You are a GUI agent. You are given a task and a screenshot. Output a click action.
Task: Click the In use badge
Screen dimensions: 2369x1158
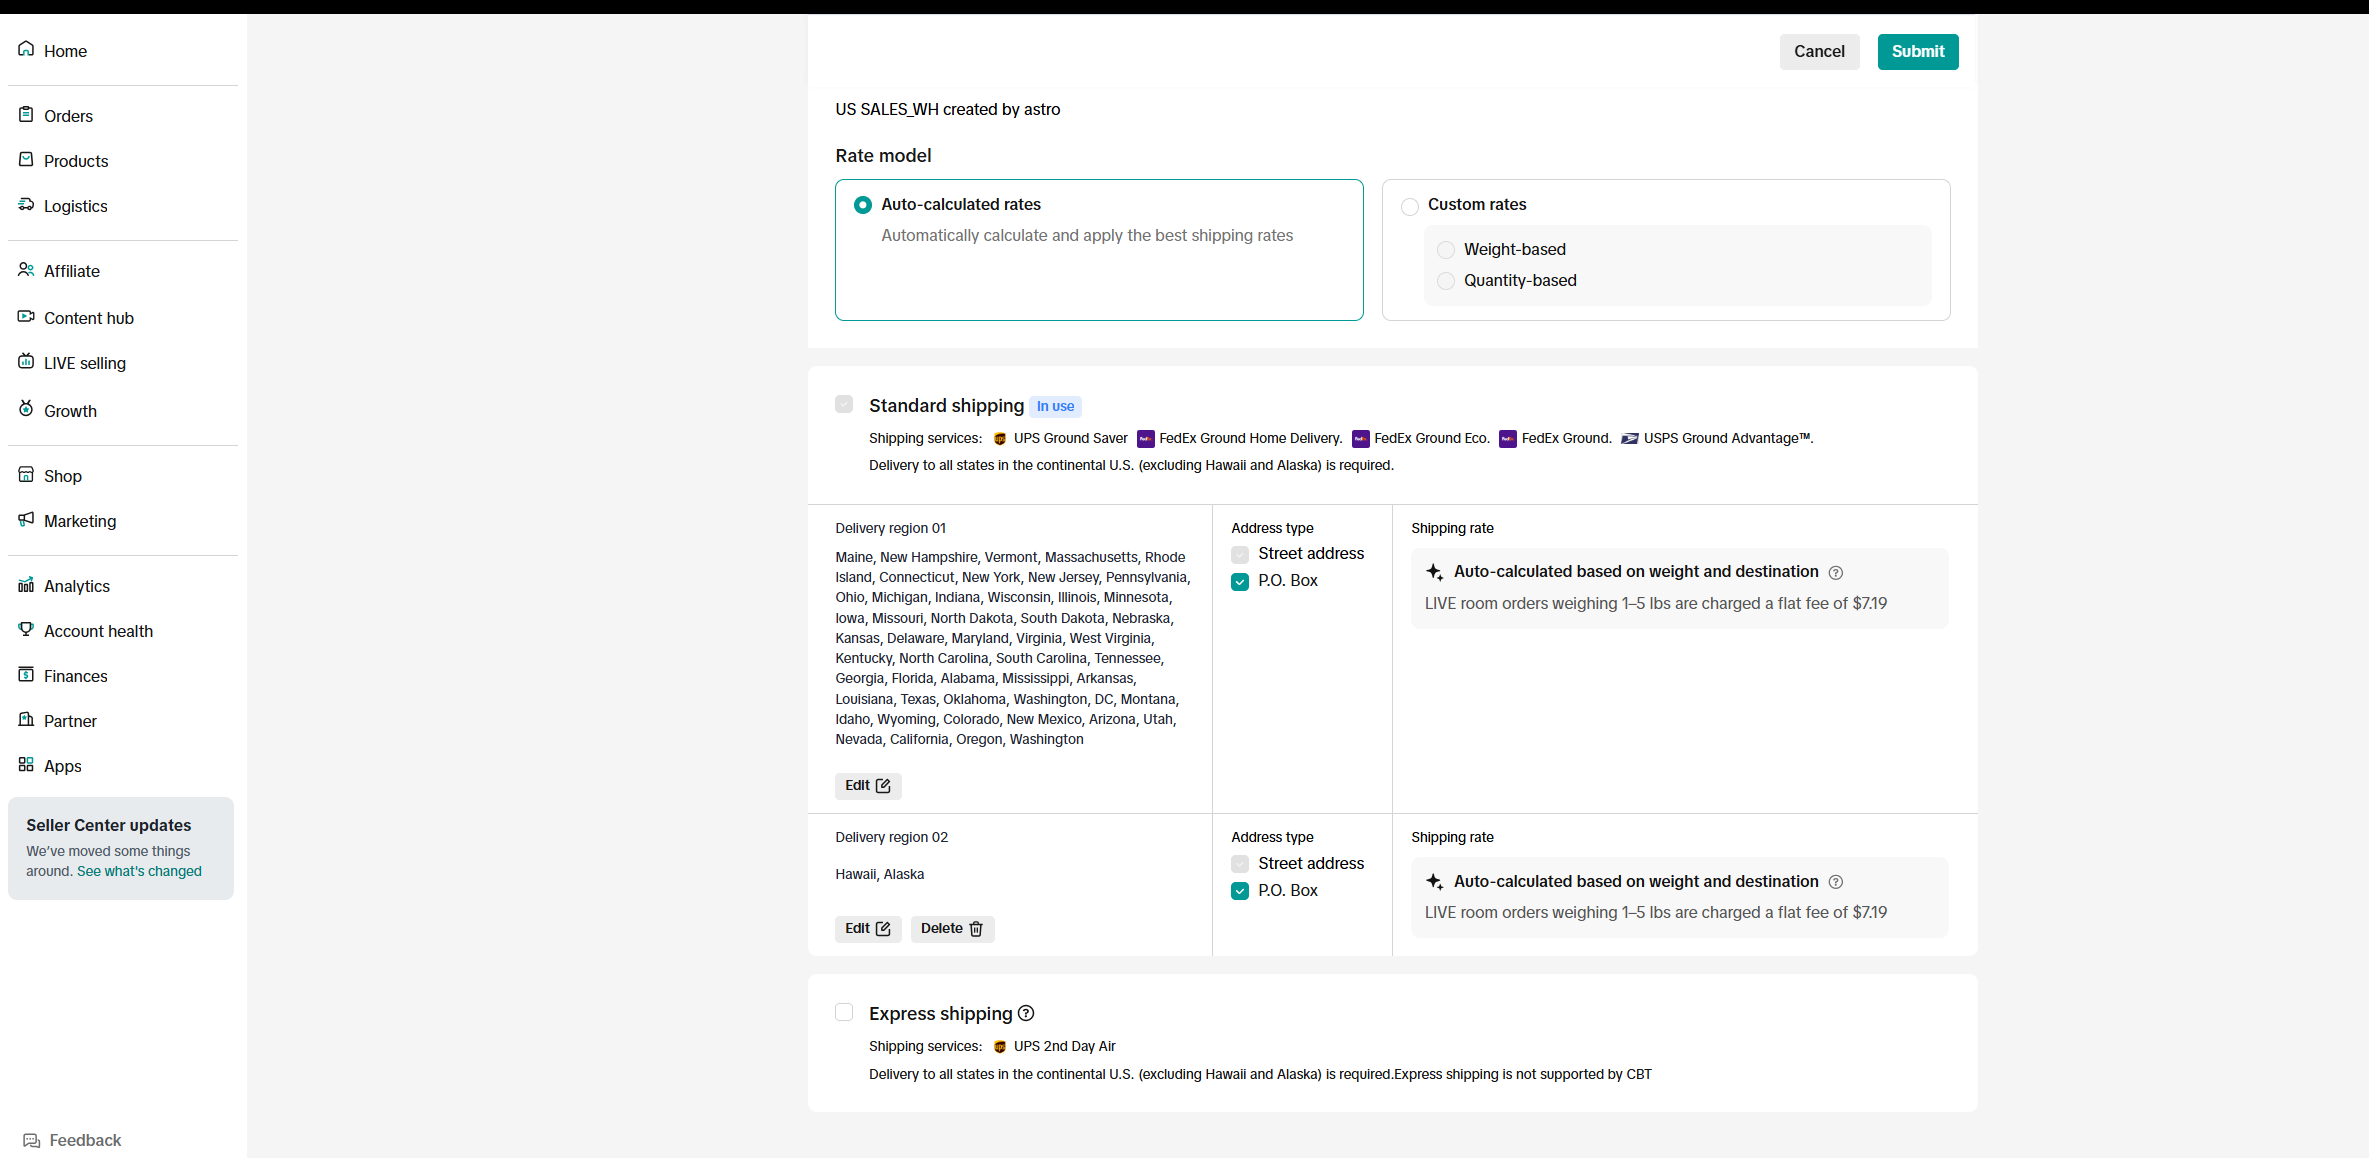(1055, 407)
